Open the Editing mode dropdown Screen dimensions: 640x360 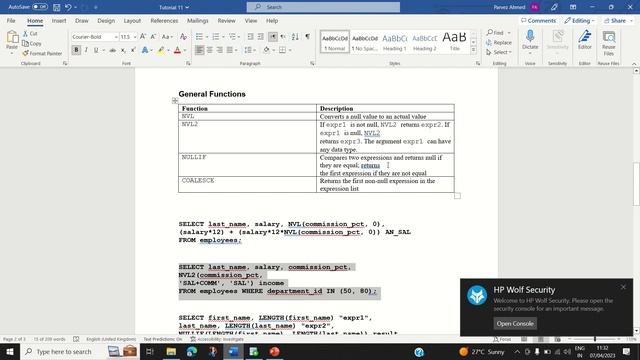pos(579,20)
